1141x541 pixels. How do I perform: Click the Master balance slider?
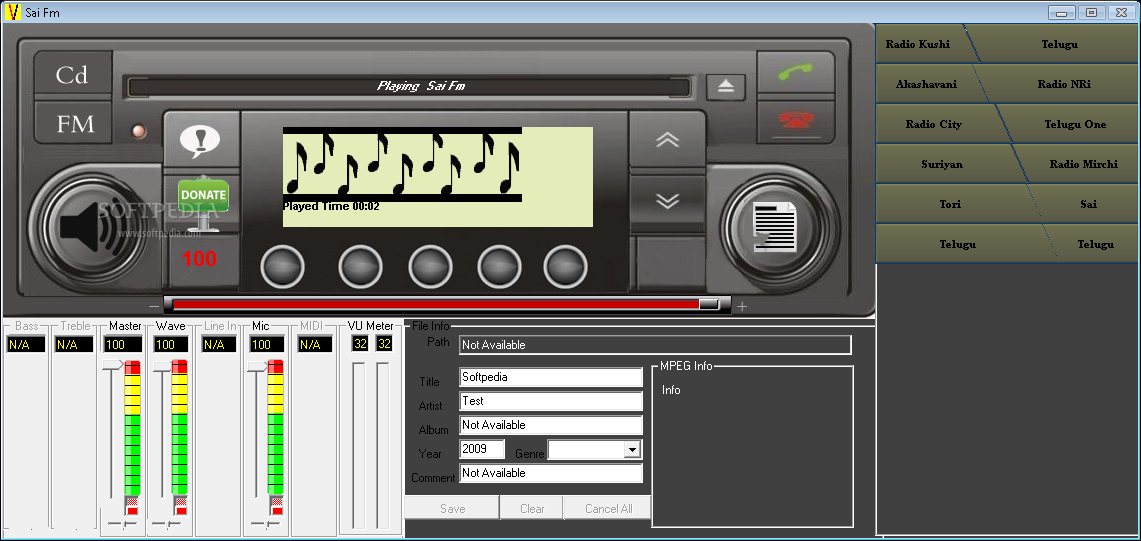(x=122, y=524)
